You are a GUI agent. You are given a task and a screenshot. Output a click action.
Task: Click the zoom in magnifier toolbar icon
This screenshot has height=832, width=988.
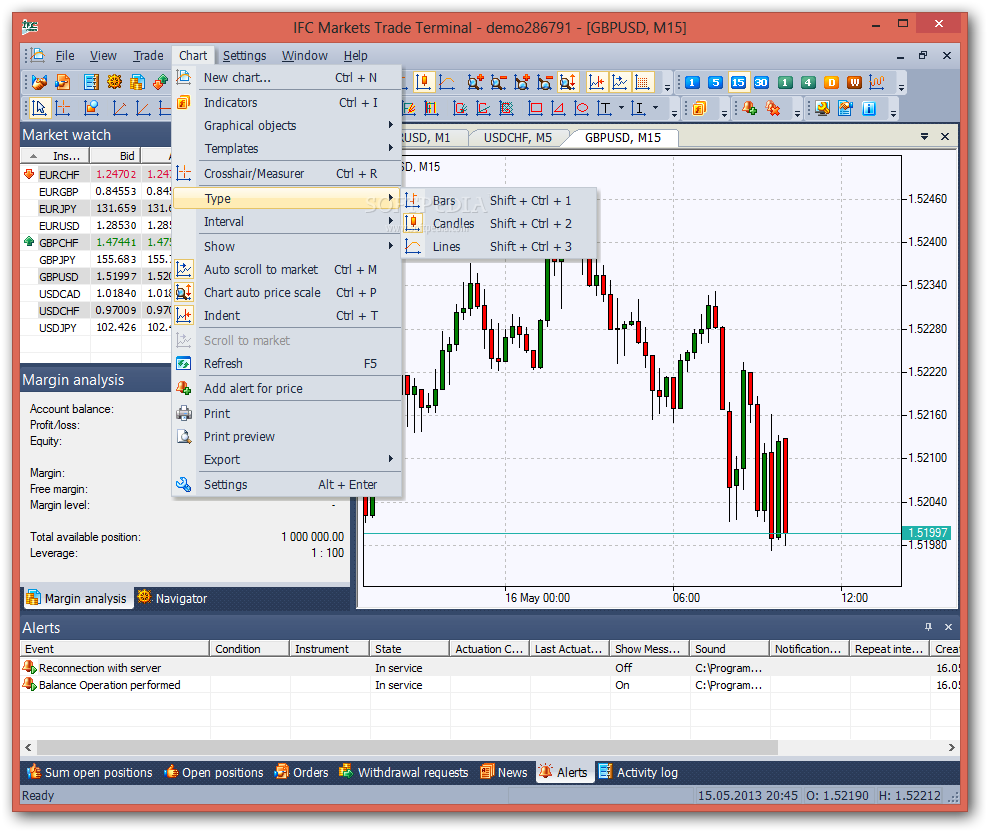pyautogui.click(x=475, y=82)
